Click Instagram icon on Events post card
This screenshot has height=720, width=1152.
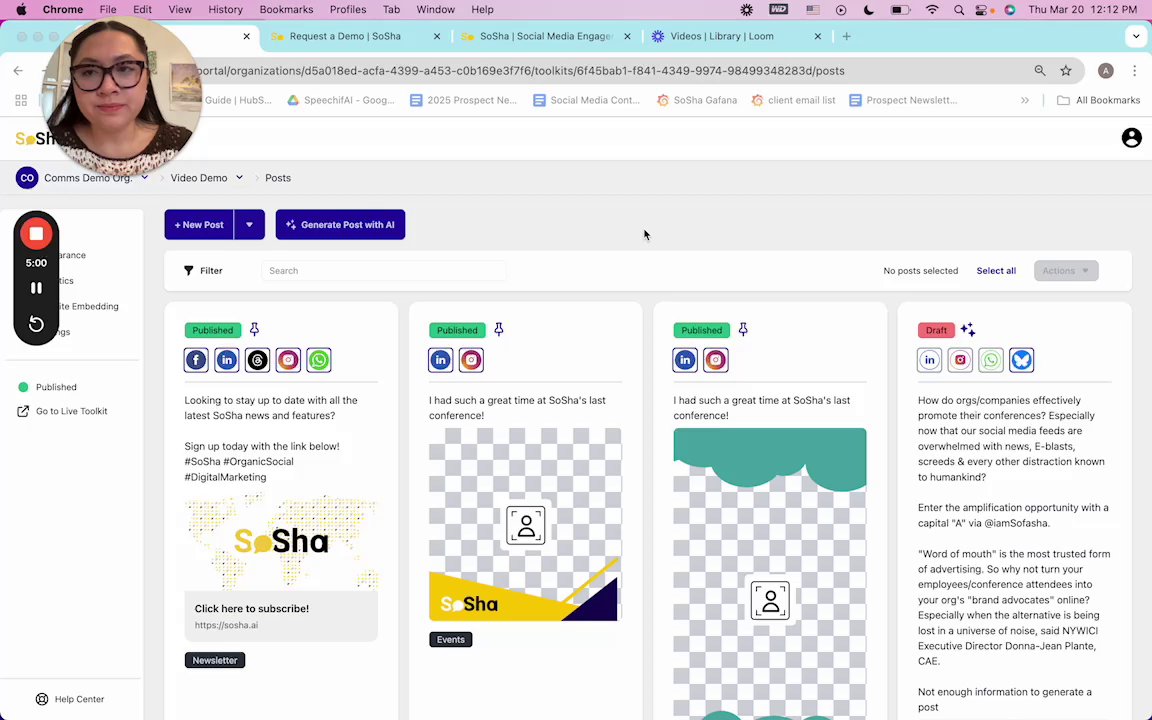tap(471, 360)
